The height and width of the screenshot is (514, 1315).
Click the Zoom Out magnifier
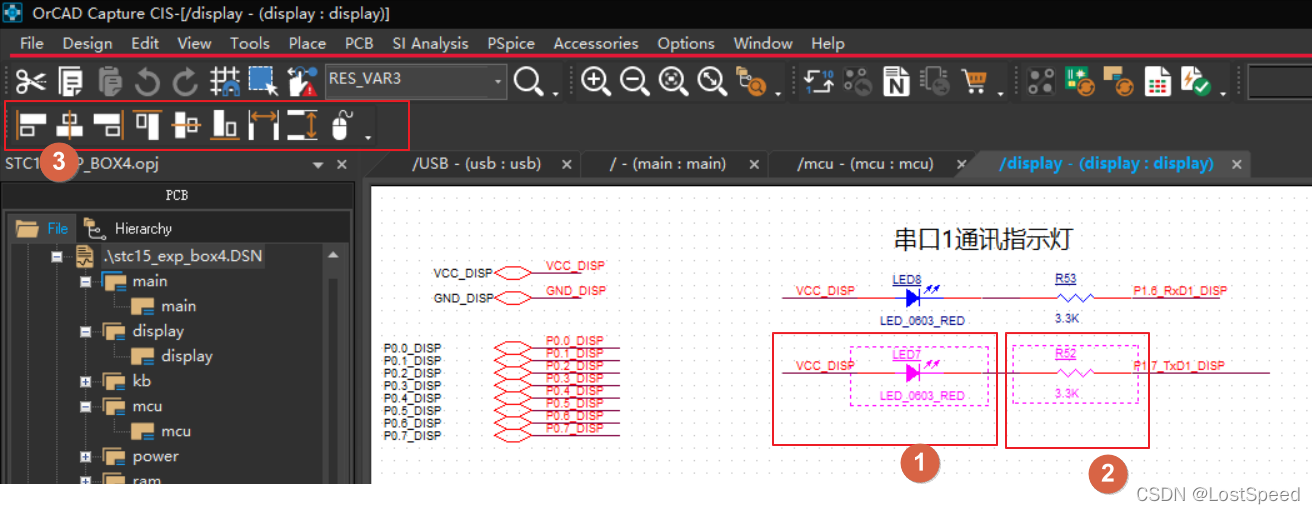pyautogui.click(x=635, y=81)
